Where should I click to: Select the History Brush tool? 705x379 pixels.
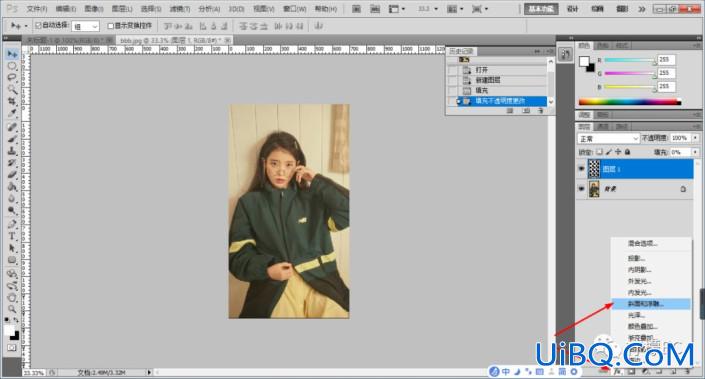click(12, 163)
